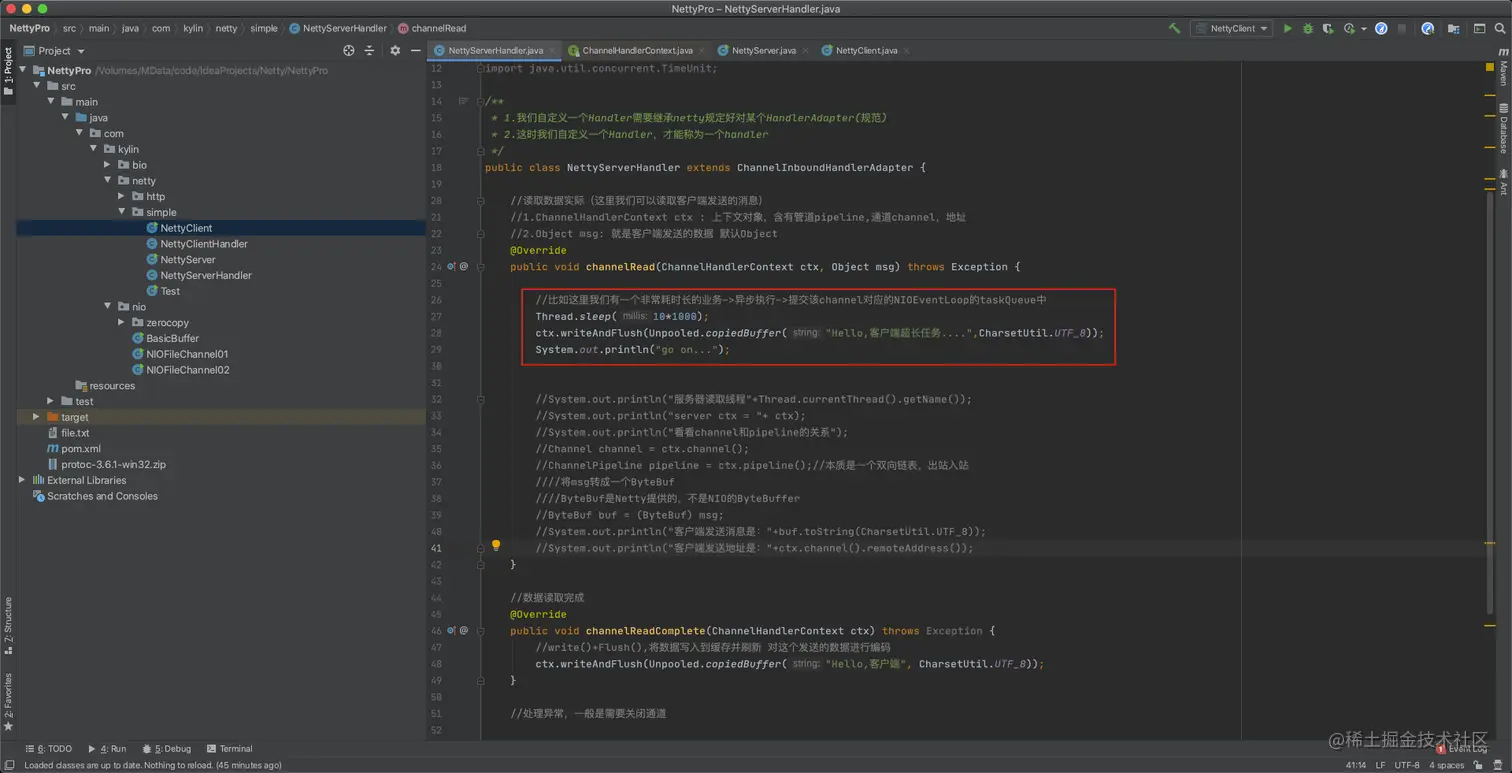
Task: Click channelRead in the breadcrumb bar
Action: pos(432,29)
